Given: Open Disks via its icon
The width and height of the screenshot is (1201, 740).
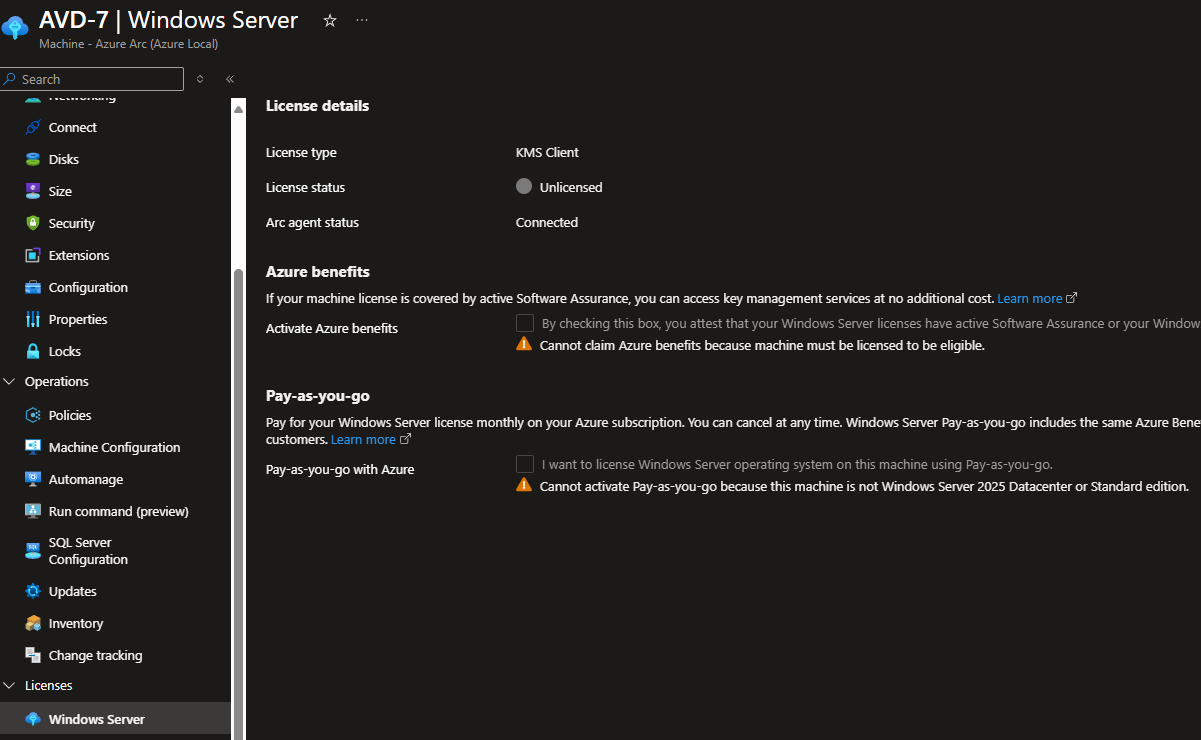Looking at the screenshot, I should click(33, 159).
